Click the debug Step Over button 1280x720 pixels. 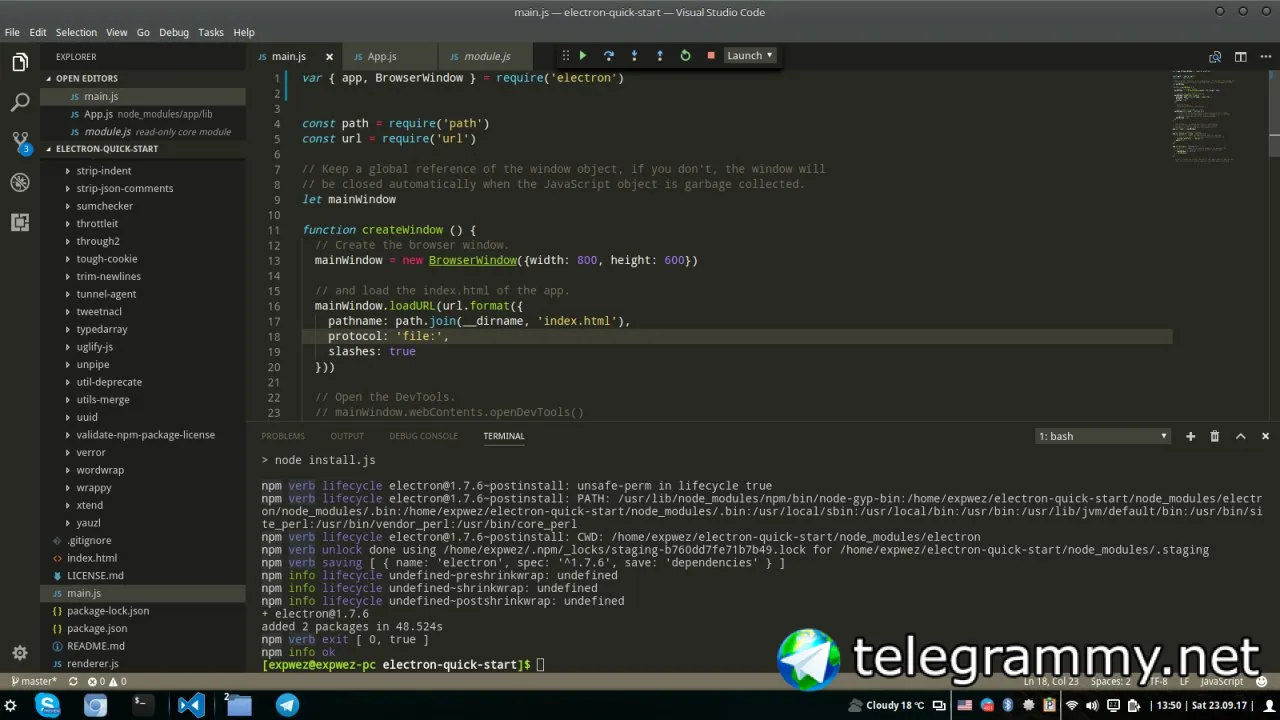click(608, 56)
